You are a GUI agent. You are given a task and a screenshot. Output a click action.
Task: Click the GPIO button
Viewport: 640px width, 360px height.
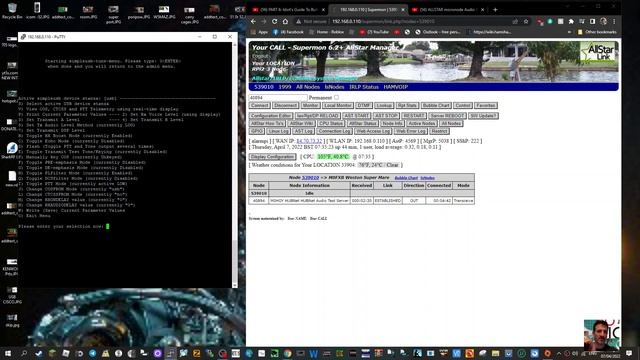point(257,131)
